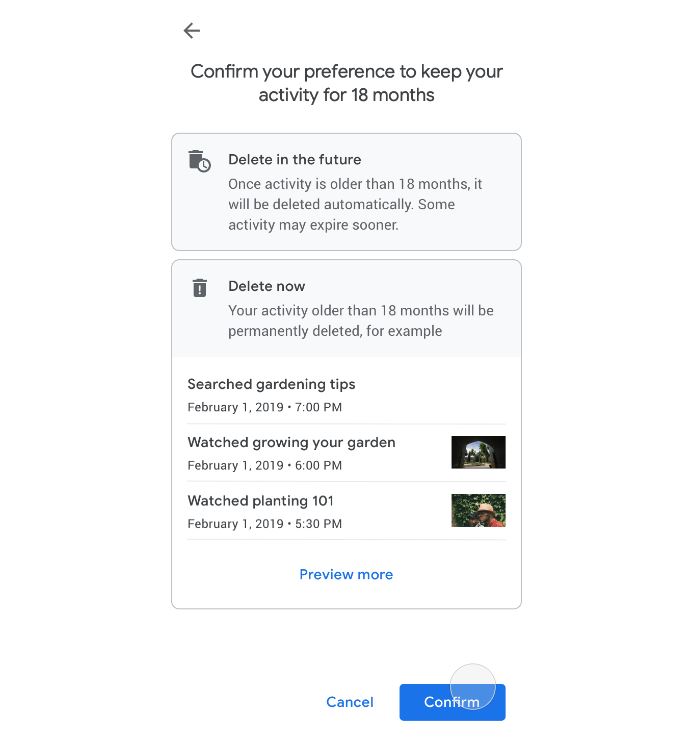Select the Searched gardening tips entry
695x746 pixels.
point(271,384)
